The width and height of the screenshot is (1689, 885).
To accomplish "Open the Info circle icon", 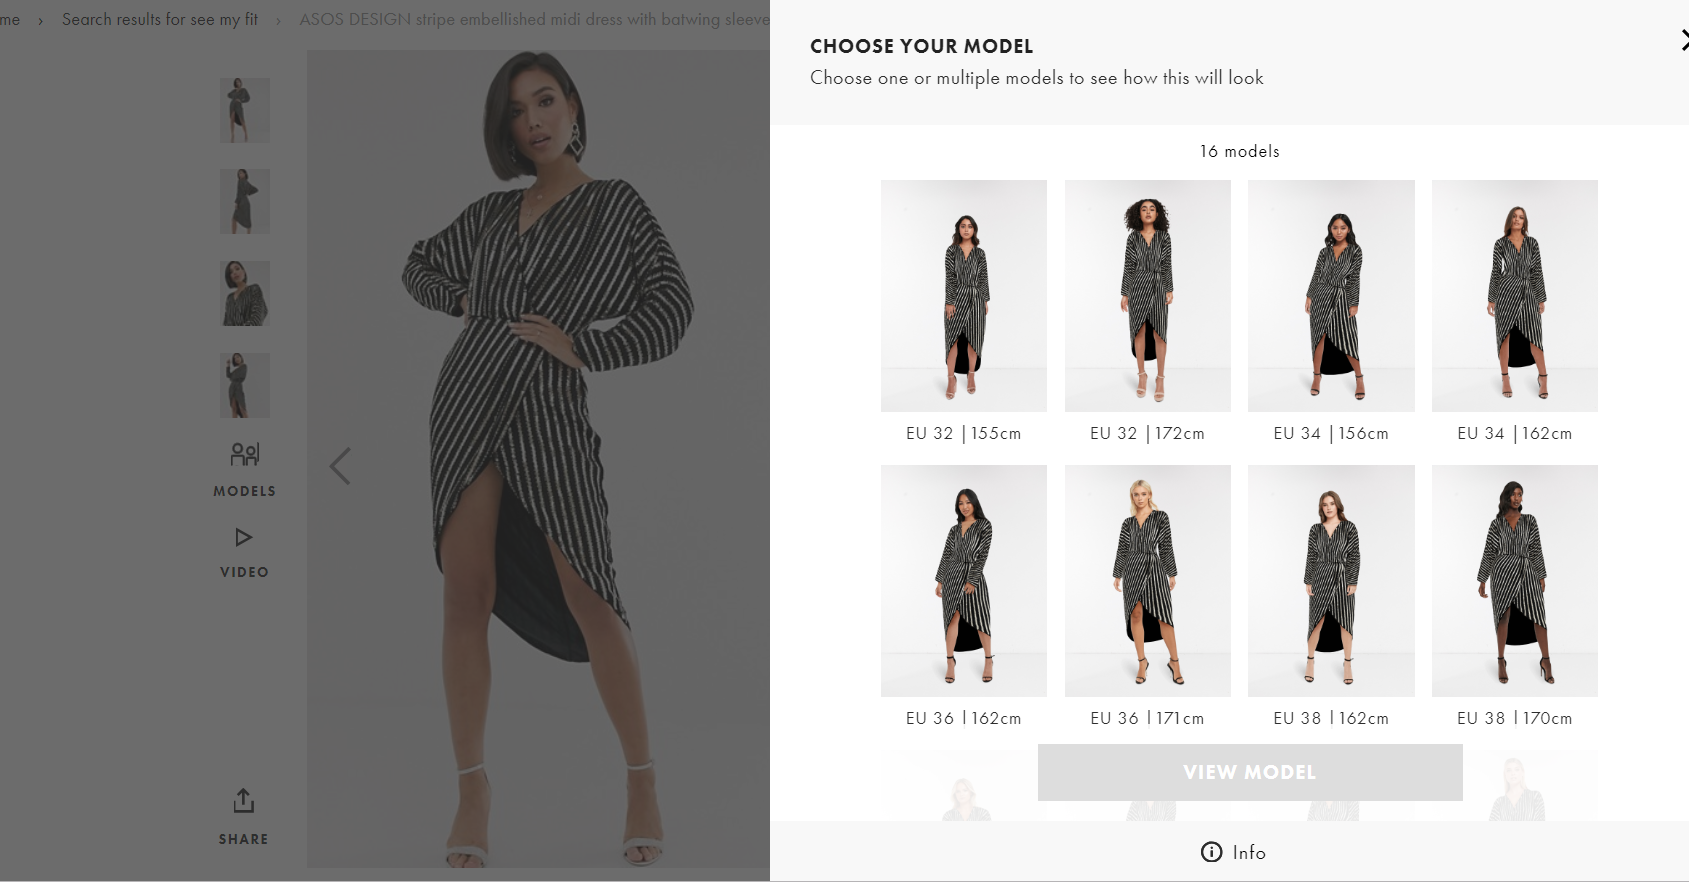I will coord(1211,852).
